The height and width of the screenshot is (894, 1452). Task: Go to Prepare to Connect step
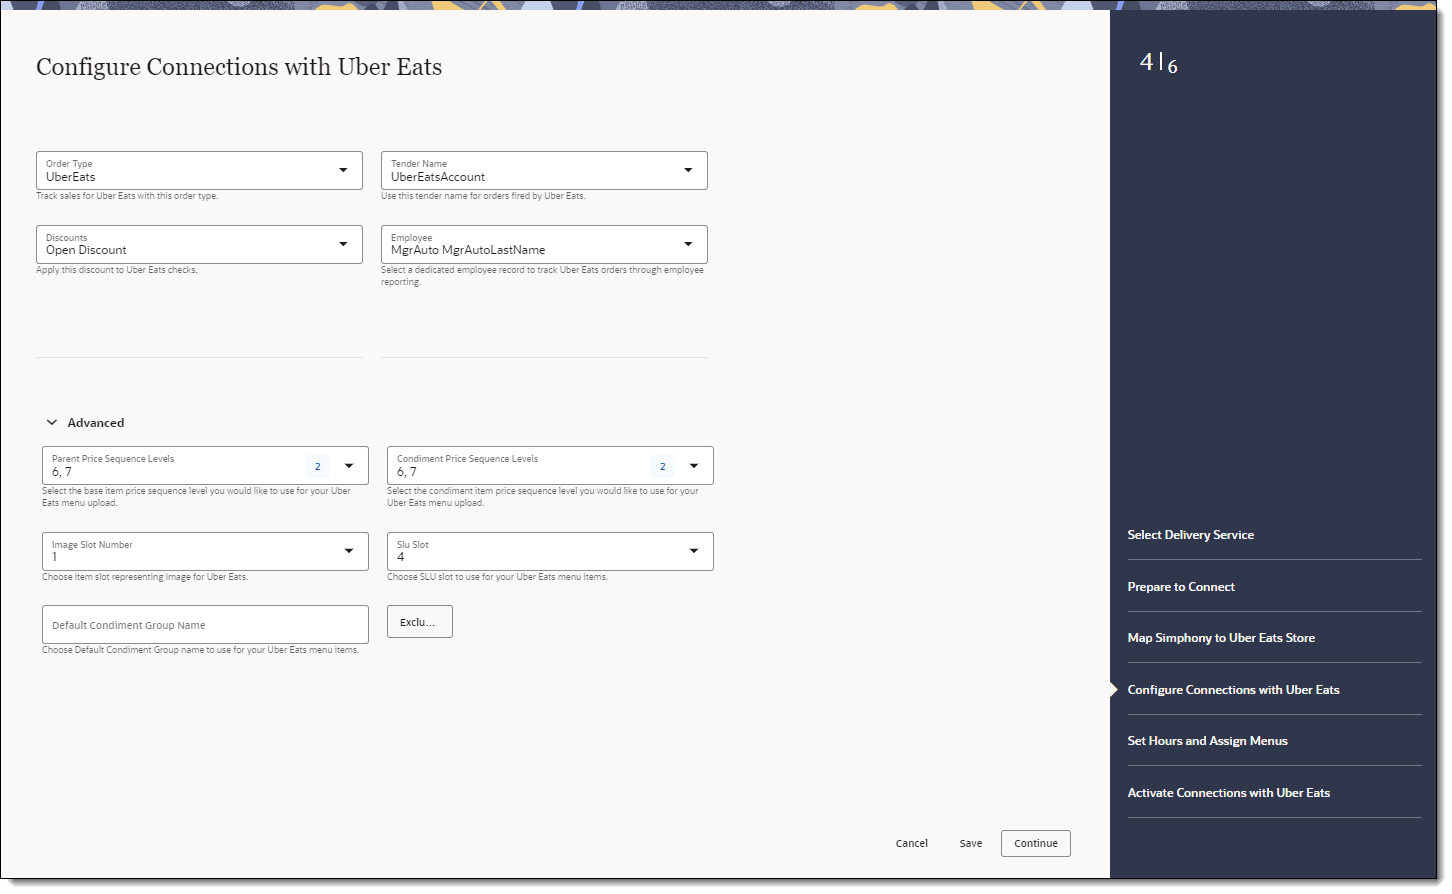[1181, 587]
